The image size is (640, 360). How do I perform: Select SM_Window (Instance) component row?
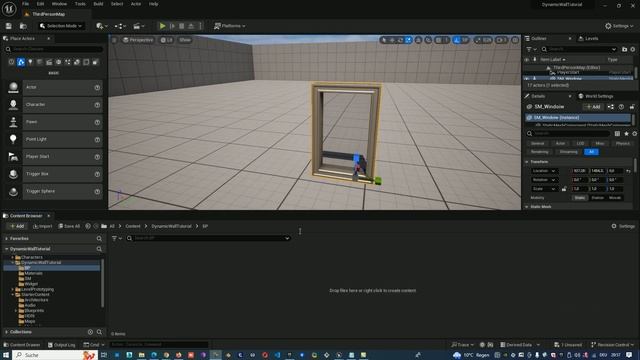pyautogui.click(x=578, y=118)
